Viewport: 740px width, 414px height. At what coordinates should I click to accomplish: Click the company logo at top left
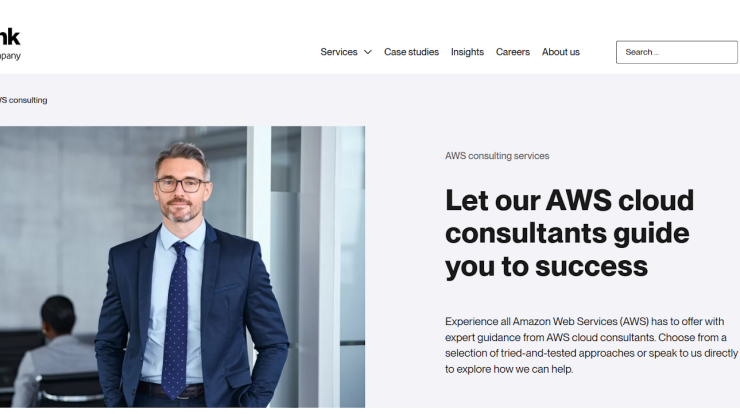coord(9,37)
